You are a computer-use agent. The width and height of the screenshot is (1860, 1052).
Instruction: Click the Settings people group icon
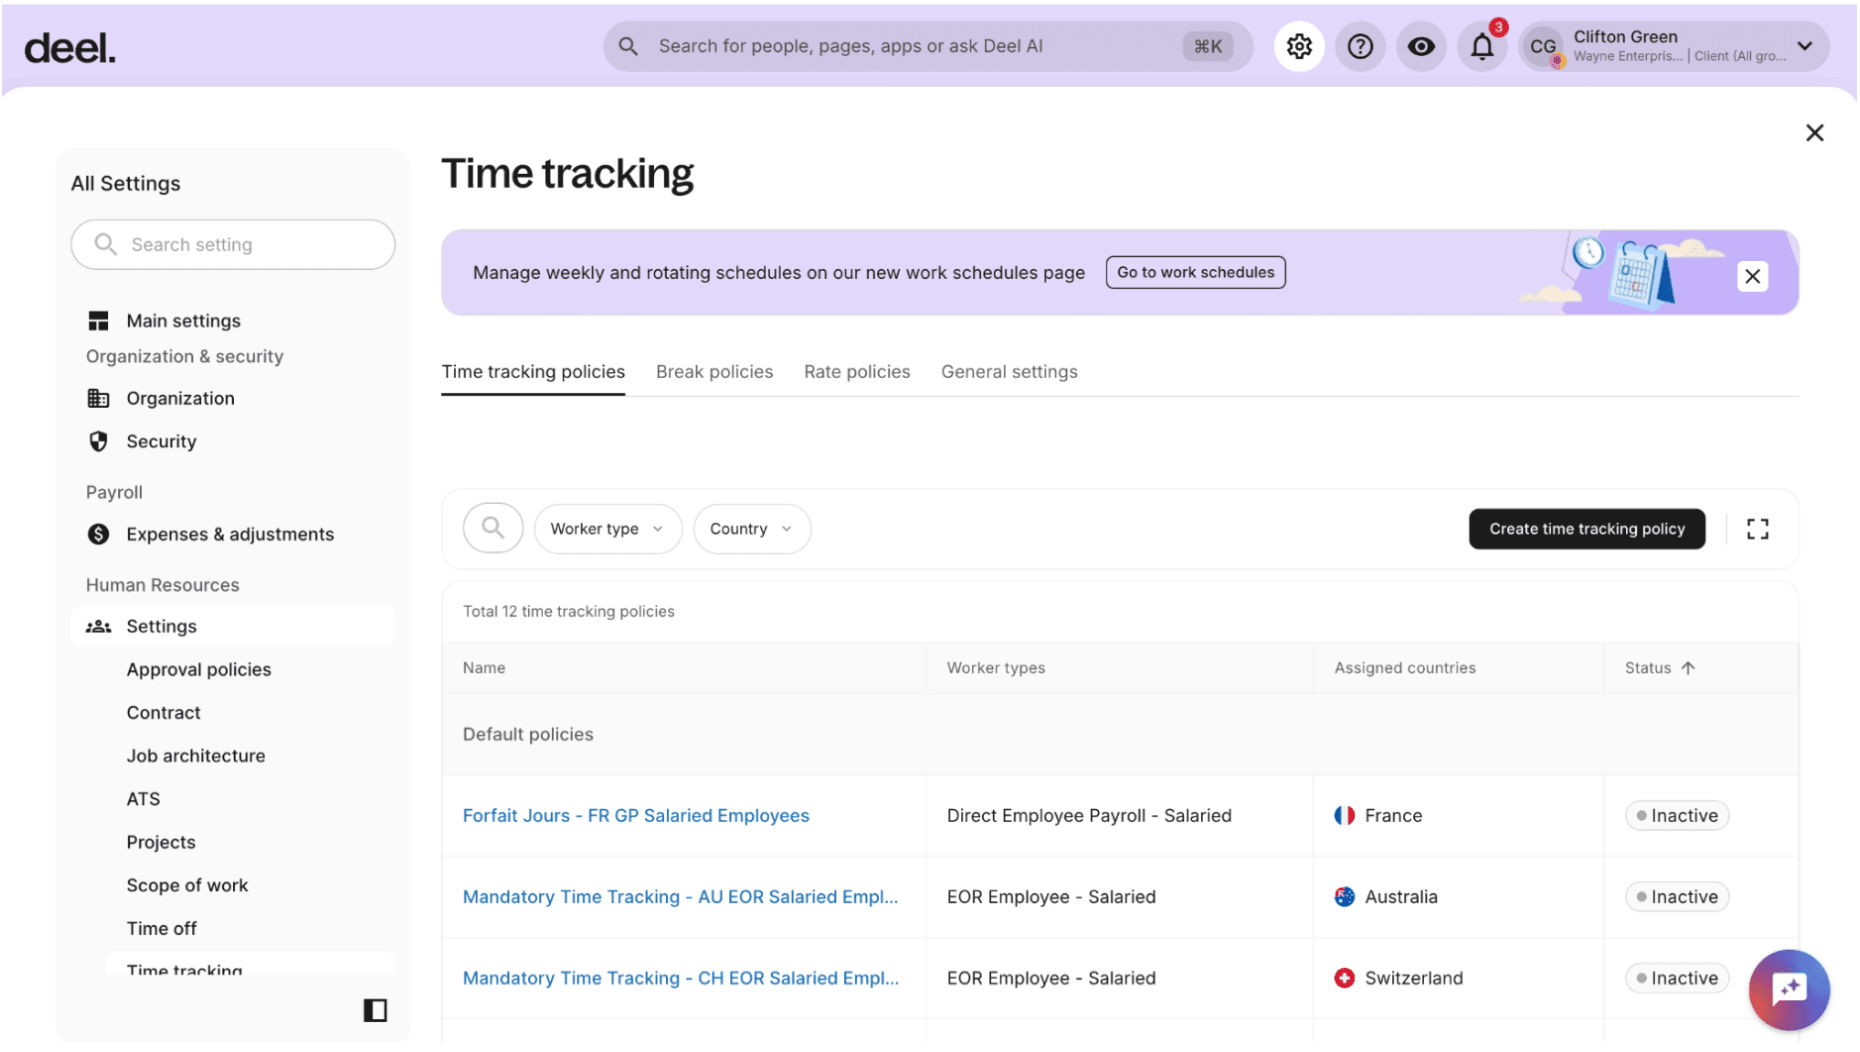coord(98,627)
